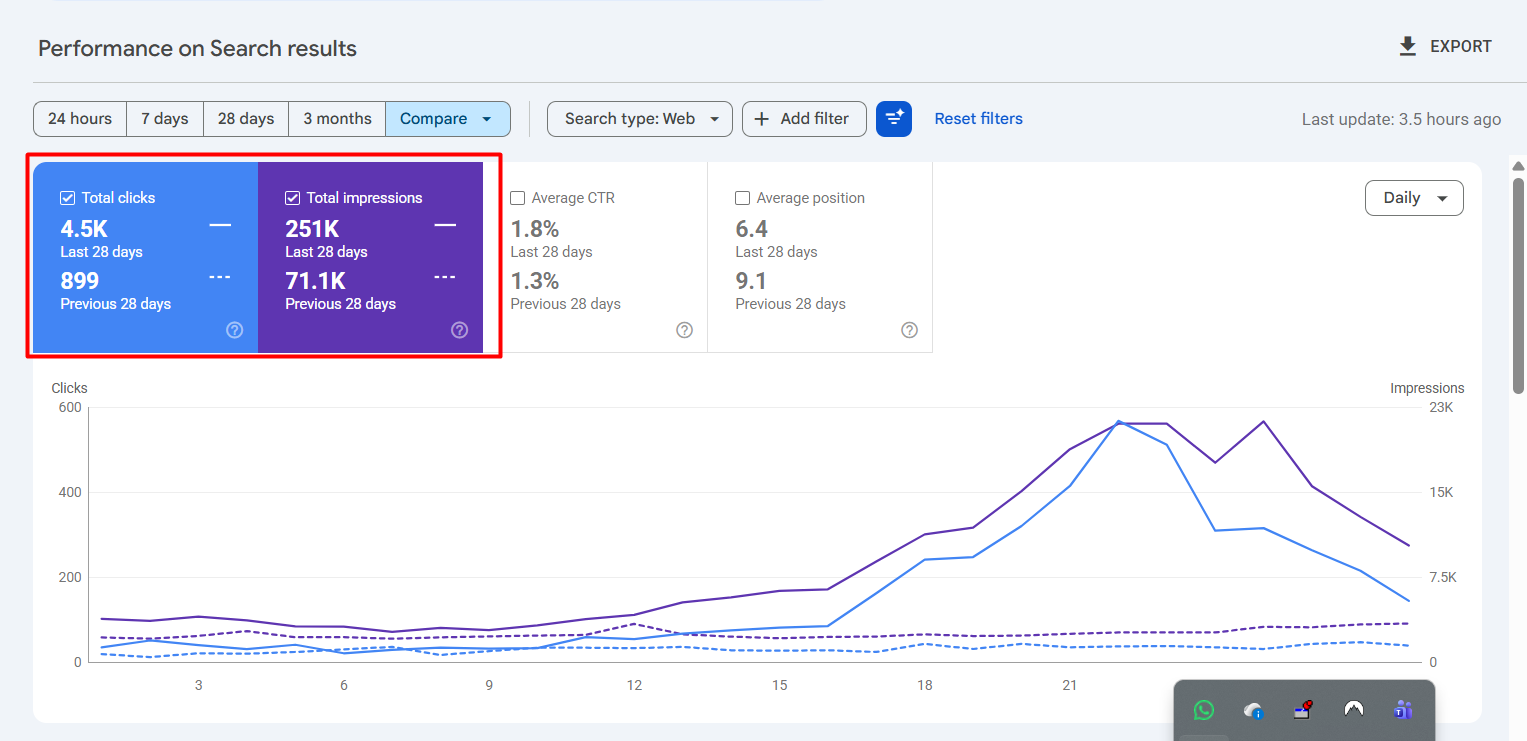The width and height of the screenshot is (1527, 741).
Task: Open help icon on Average position card
Action: pyautogui.click(x=910, y=330)
